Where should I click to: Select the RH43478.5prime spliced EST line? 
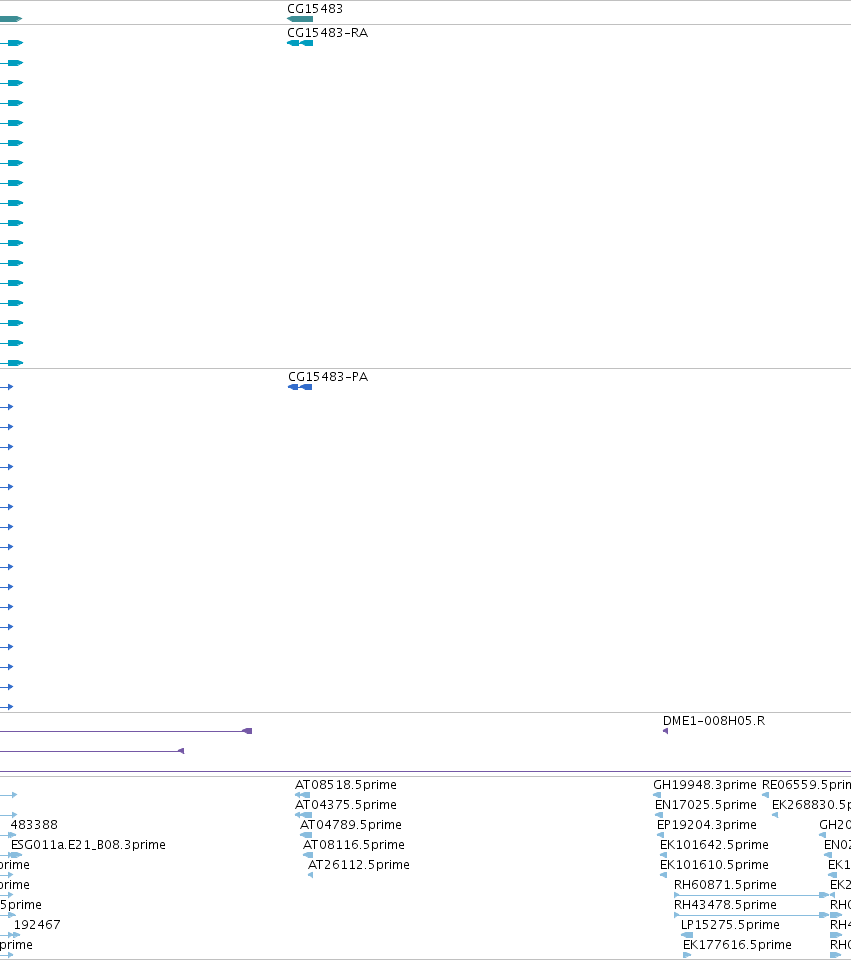[751, 915]
